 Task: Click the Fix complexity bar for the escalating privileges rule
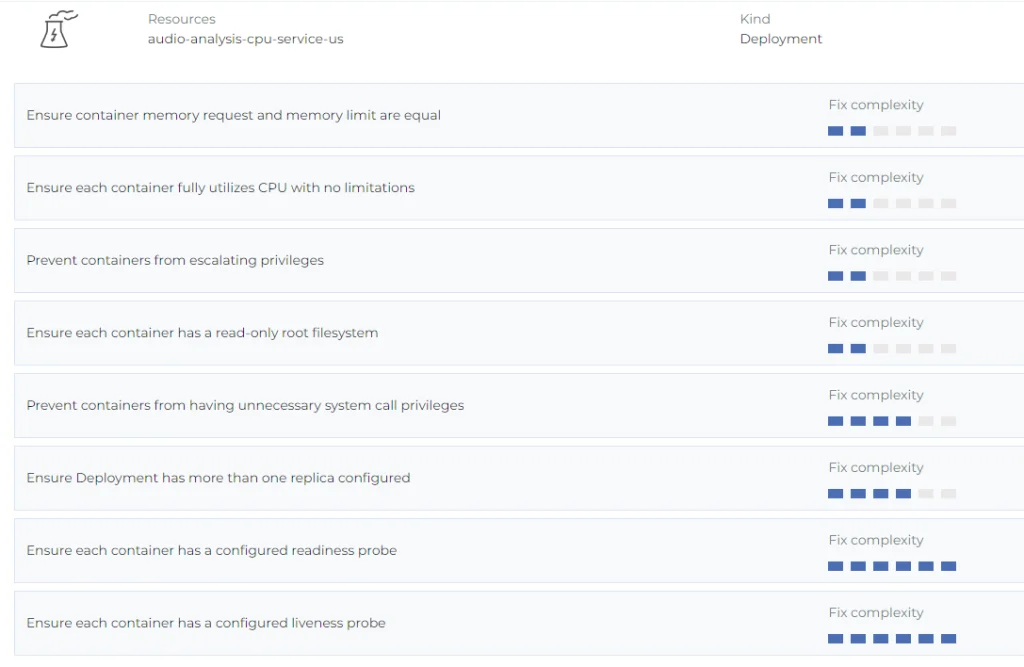coord(892,276)
